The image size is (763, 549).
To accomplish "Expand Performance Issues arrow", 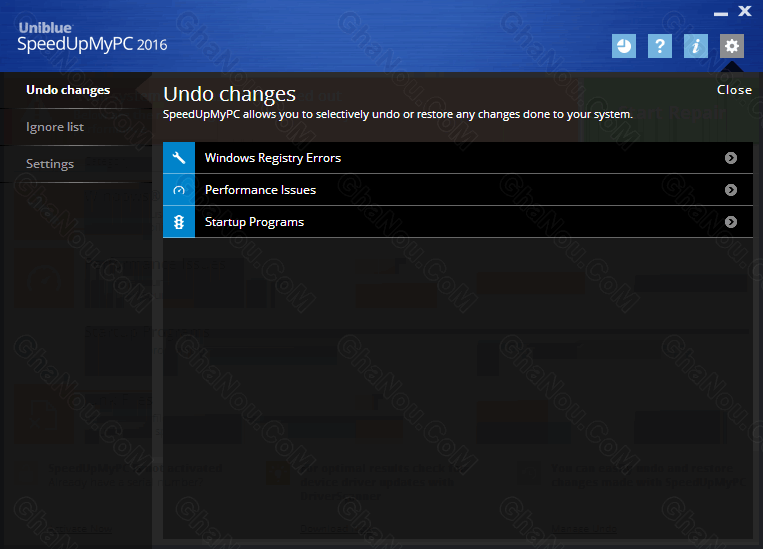I will tap(730, 190).
